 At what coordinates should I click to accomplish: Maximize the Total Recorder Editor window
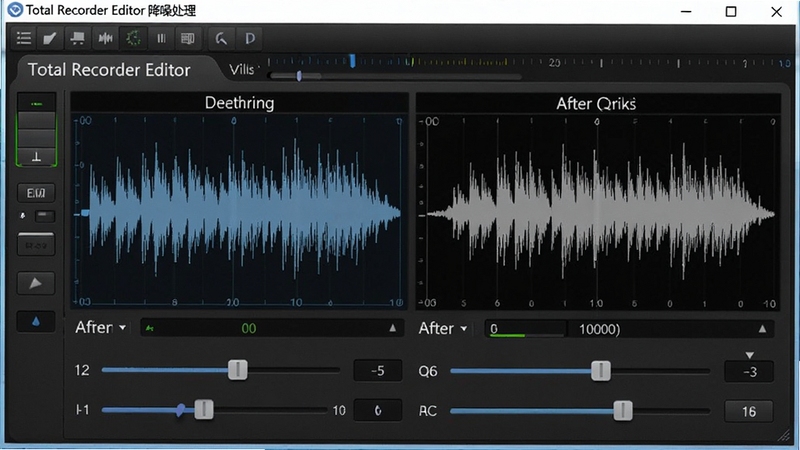[731, 11]
